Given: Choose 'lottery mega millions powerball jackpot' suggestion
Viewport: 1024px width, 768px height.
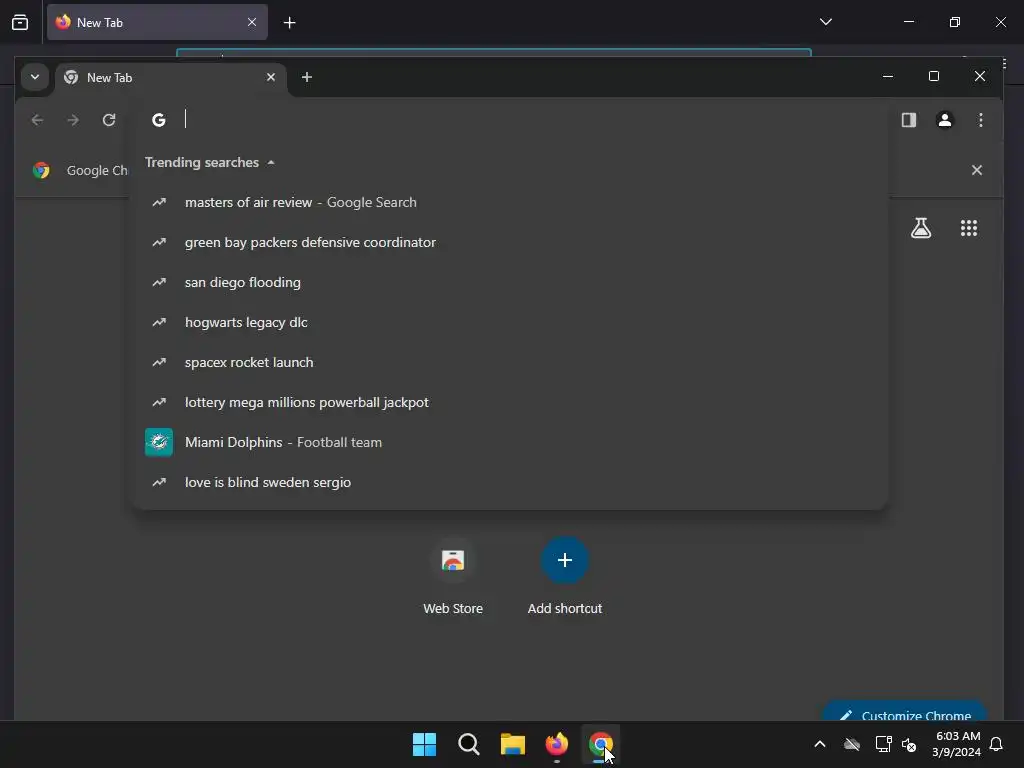Looking at the screenshot, I should point(509,402).
